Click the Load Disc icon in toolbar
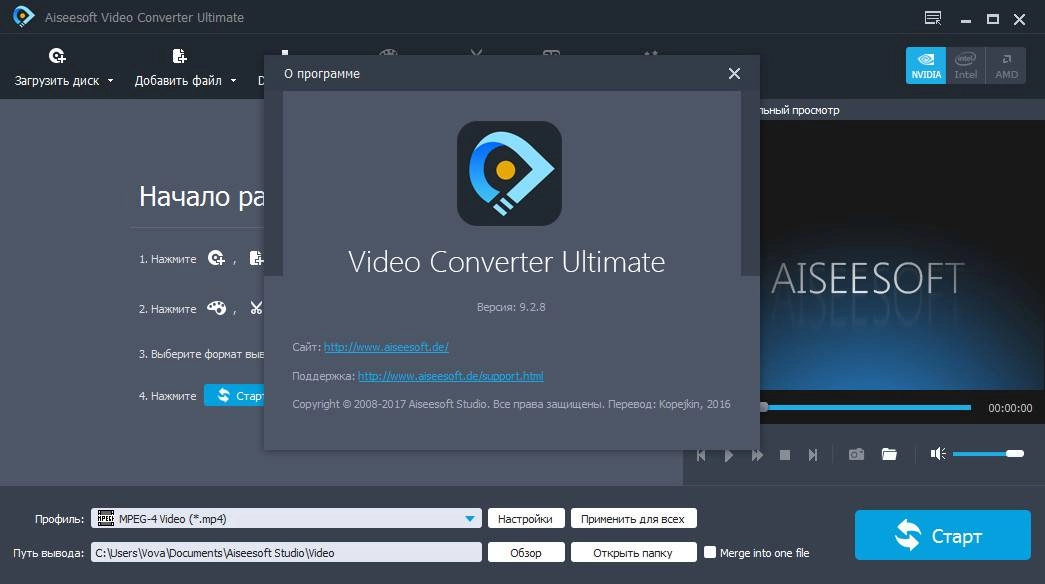The height and width of the screenshot is (584, 1045). tap(57, 56)
